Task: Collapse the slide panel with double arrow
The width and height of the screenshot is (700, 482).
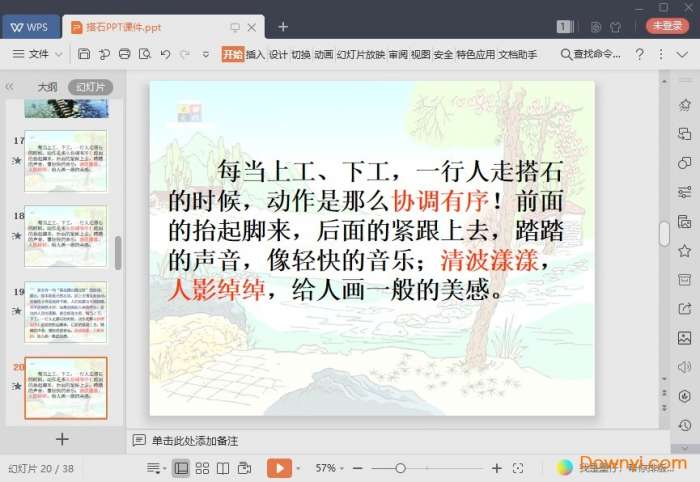Action: [x=9, y=87]
